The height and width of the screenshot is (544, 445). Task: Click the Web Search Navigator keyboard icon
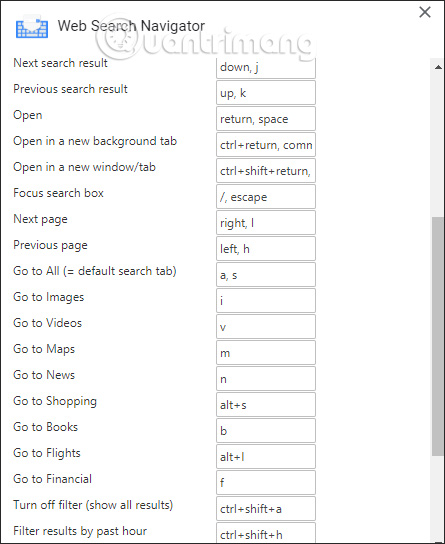pyautogui.click(x=32, y=27)
